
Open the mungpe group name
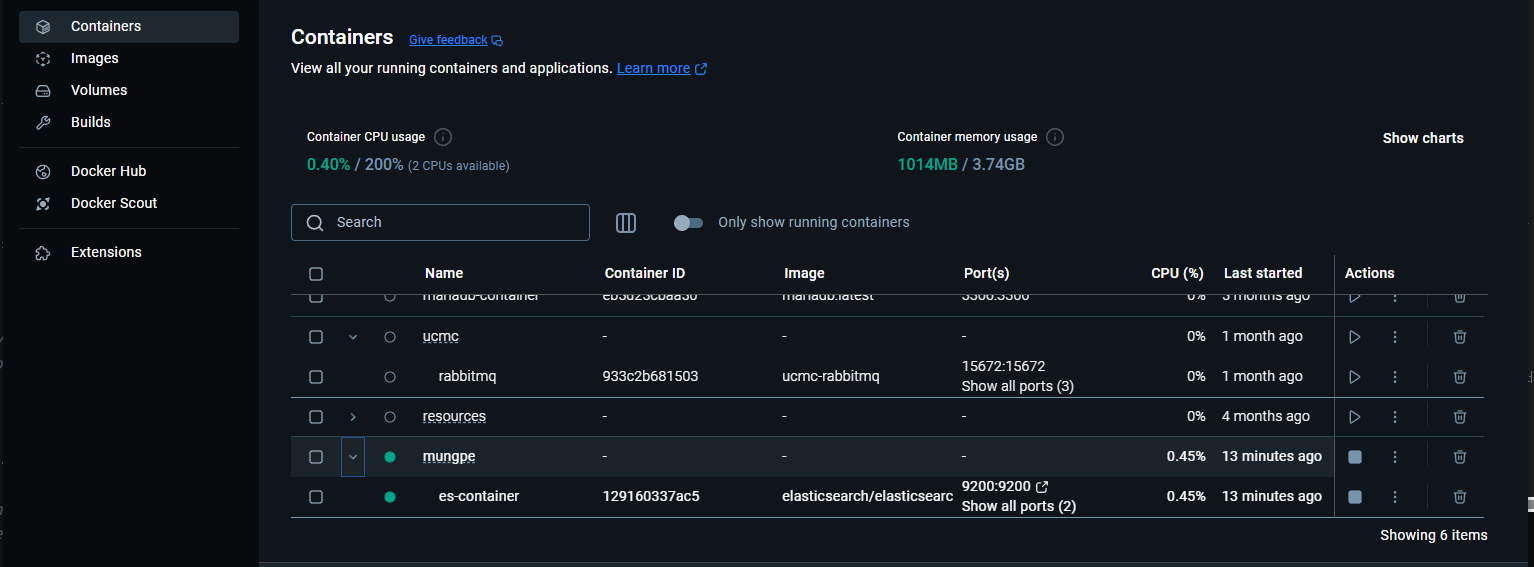click(x=449, y=457)
